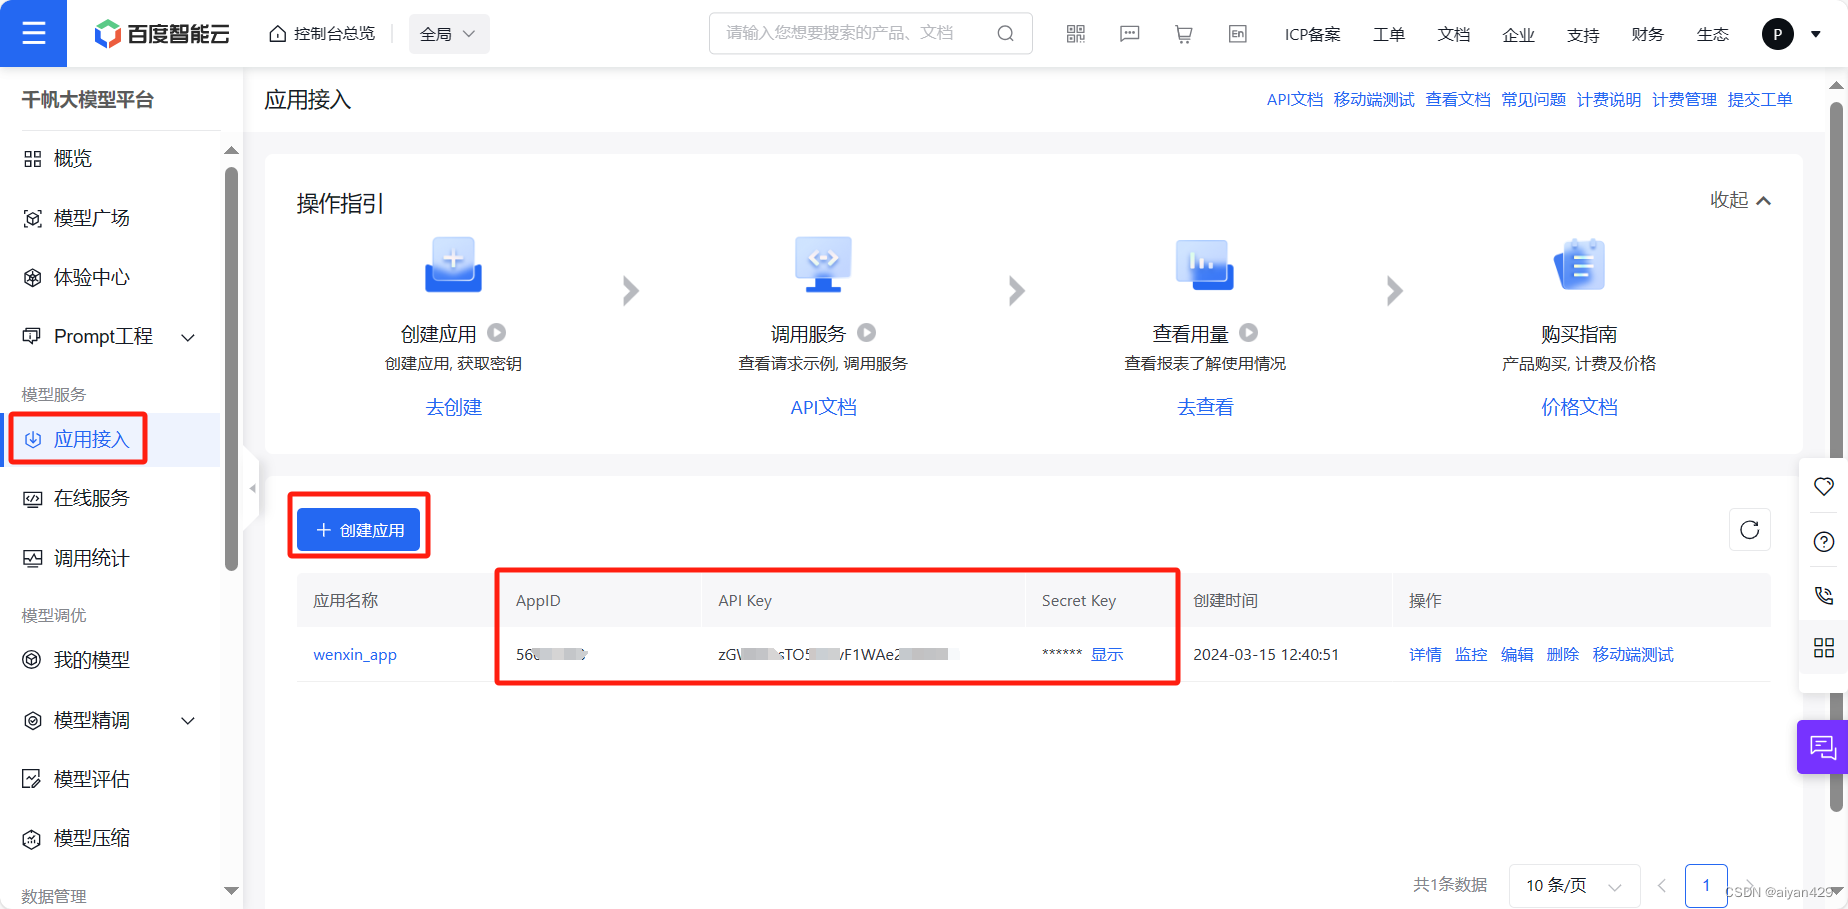Expand Prompt工程 sidebar group
The height and width of the screenshot is (909, 1848).
pos(110,336)
